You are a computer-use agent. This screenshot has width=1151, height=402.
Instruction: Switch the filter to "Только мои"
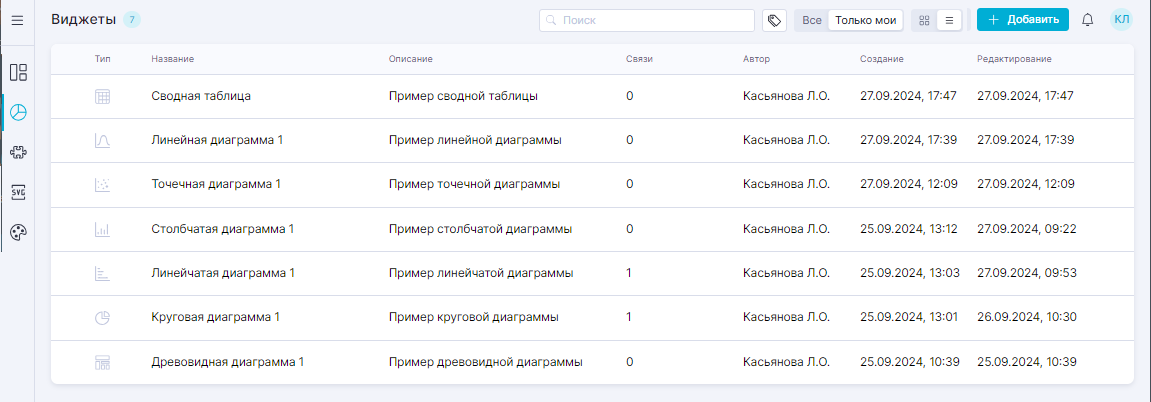tap(866, 20)
